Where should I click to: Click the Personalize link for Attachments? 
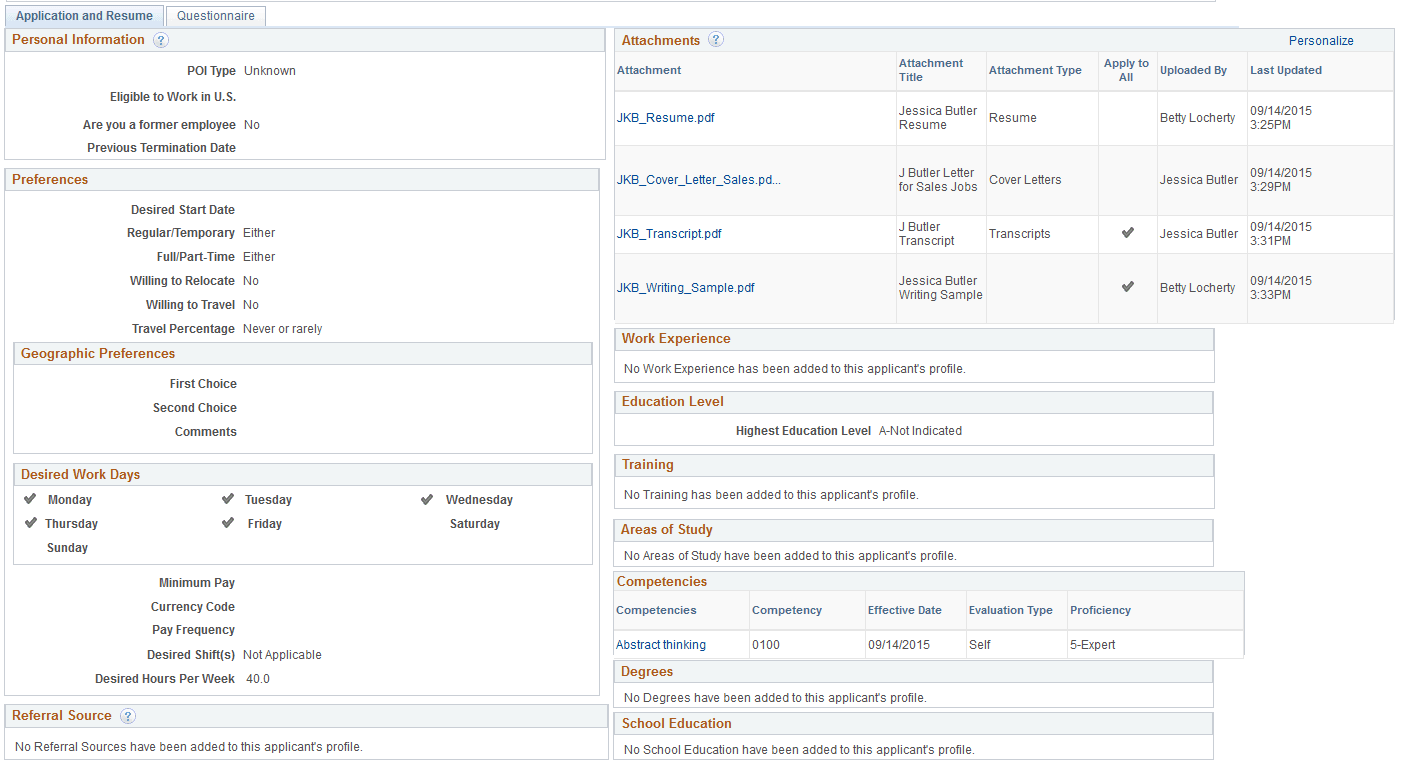[x=1321, y=40]
